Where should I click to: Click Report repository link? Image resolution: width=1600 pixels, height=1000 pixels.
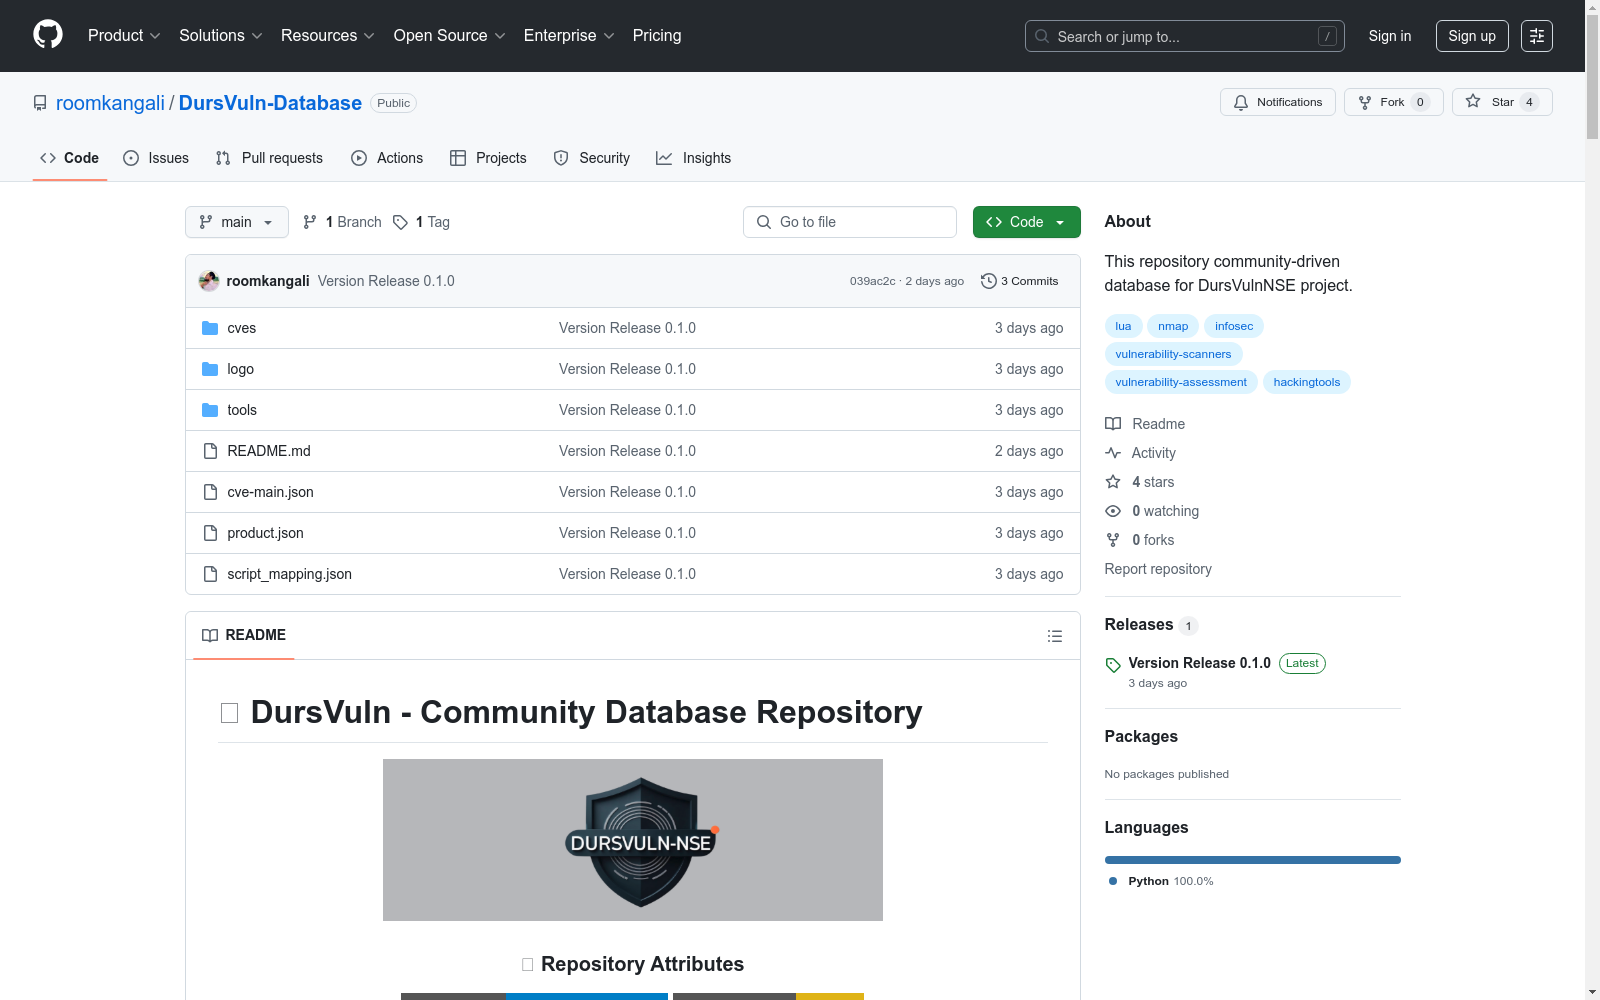click(1158, 569)
